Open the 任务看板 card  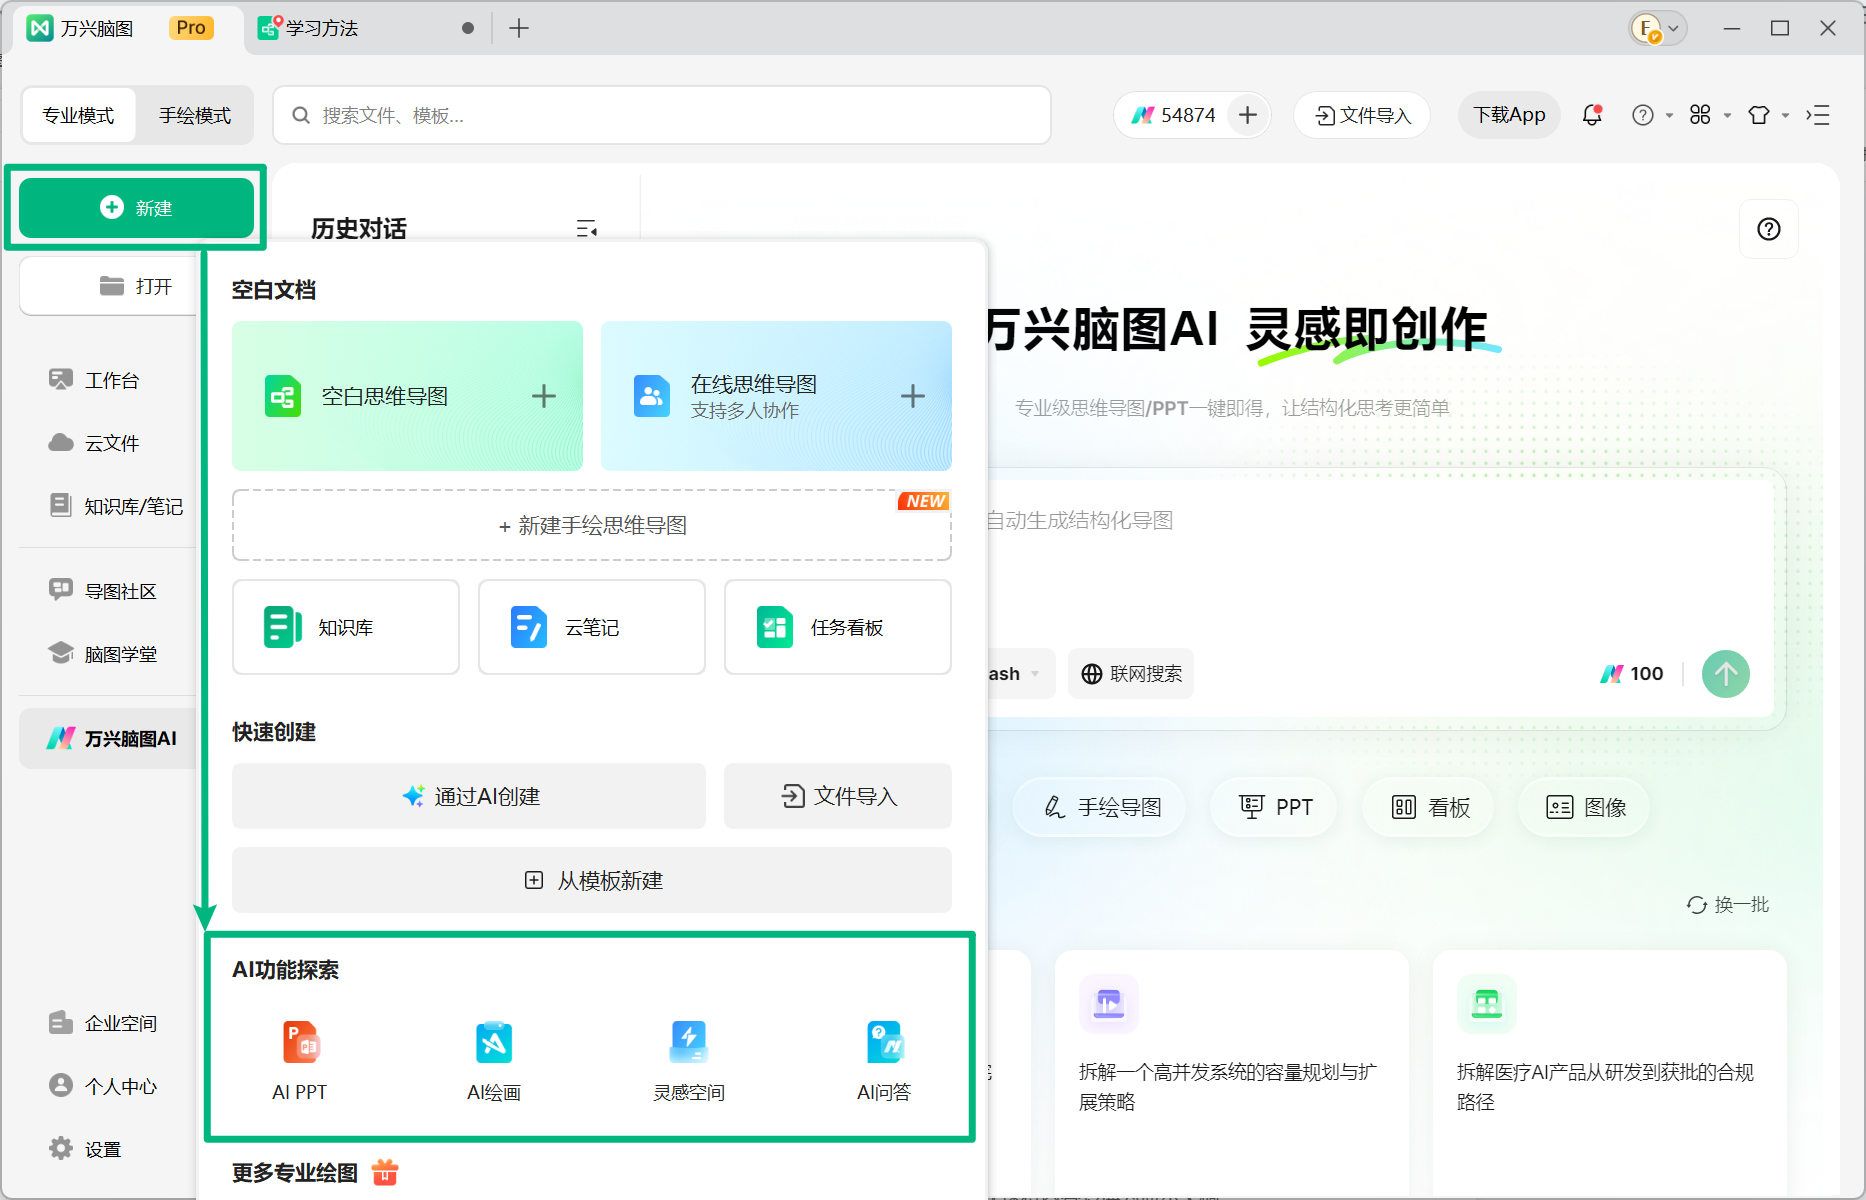(x=838, y=627)
